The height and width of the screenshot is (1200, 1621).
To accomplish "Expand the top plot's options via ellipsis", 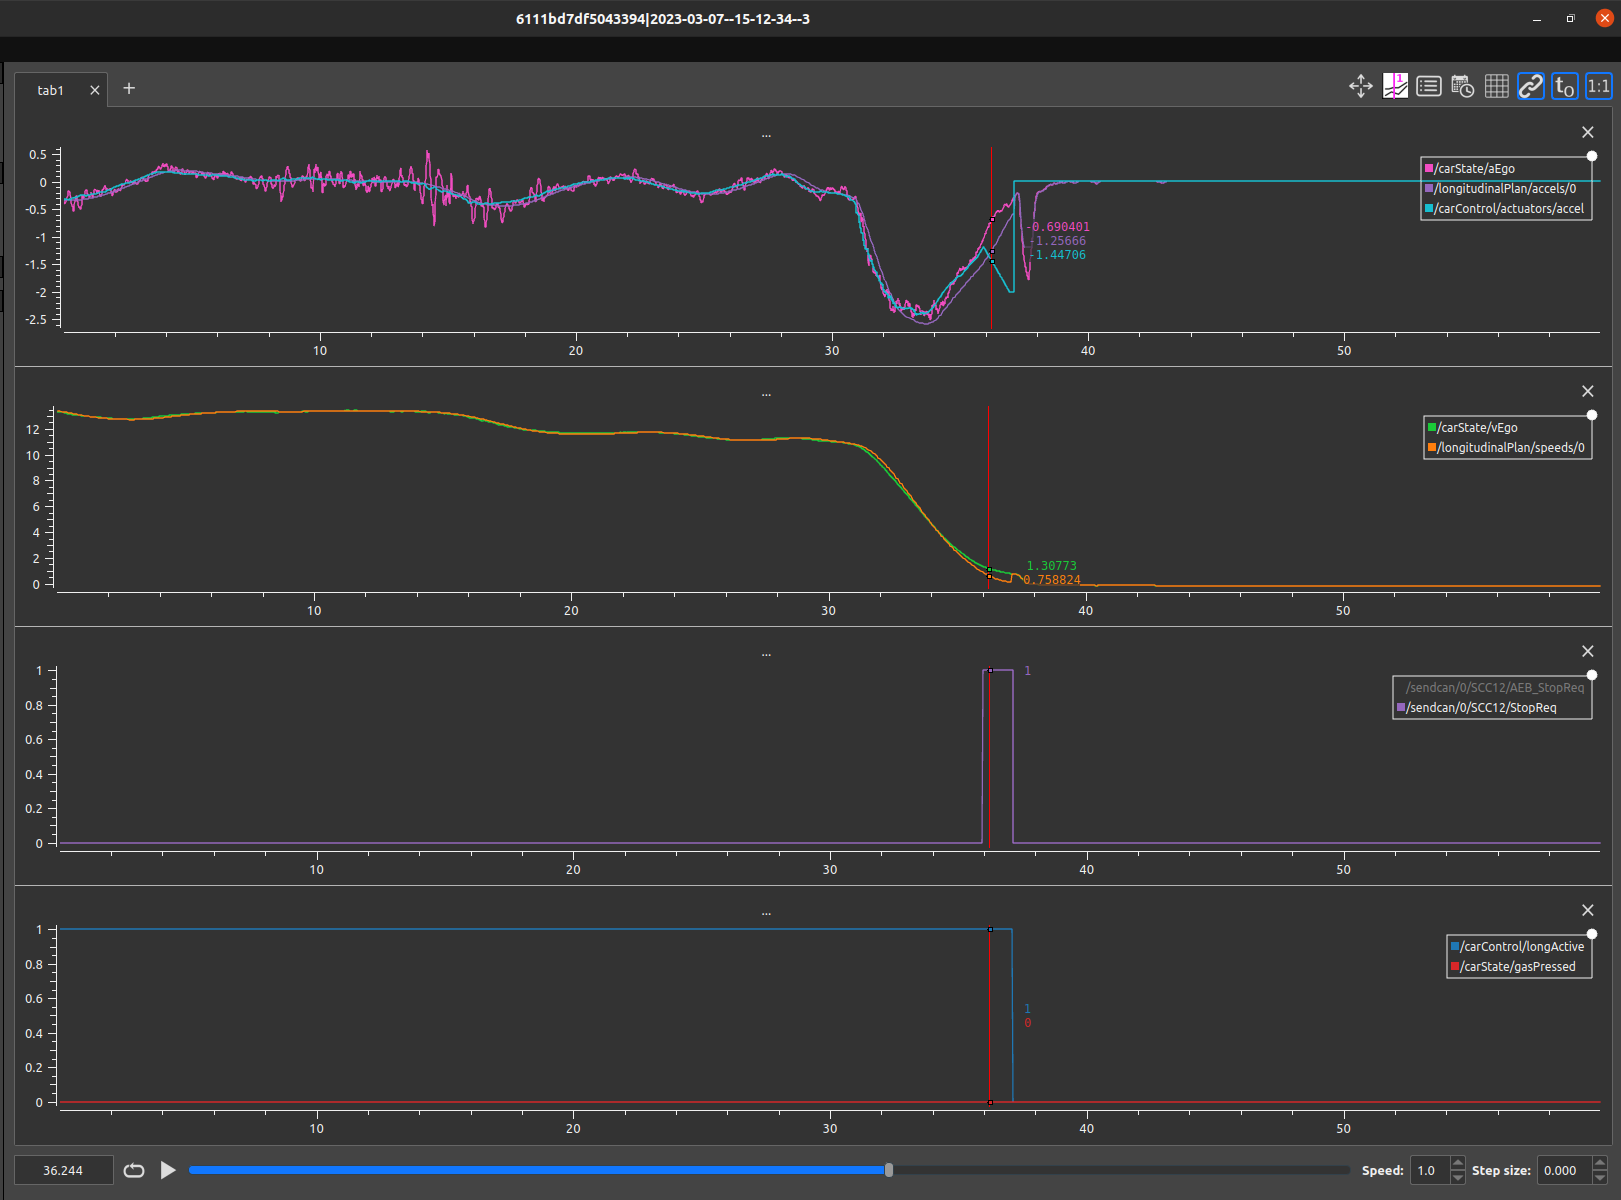I will pyautogui.click(x=766, y=134).
